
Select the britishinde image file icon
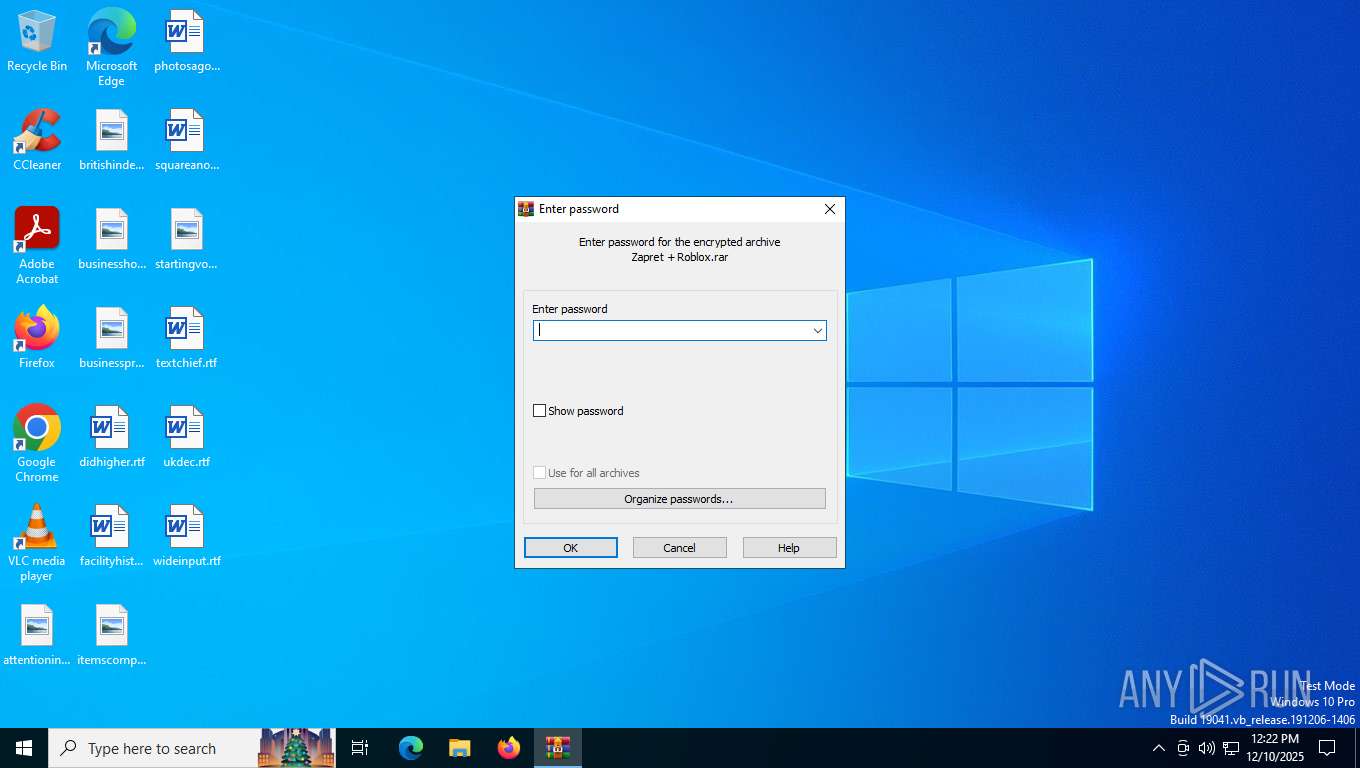tap(111, 140)
